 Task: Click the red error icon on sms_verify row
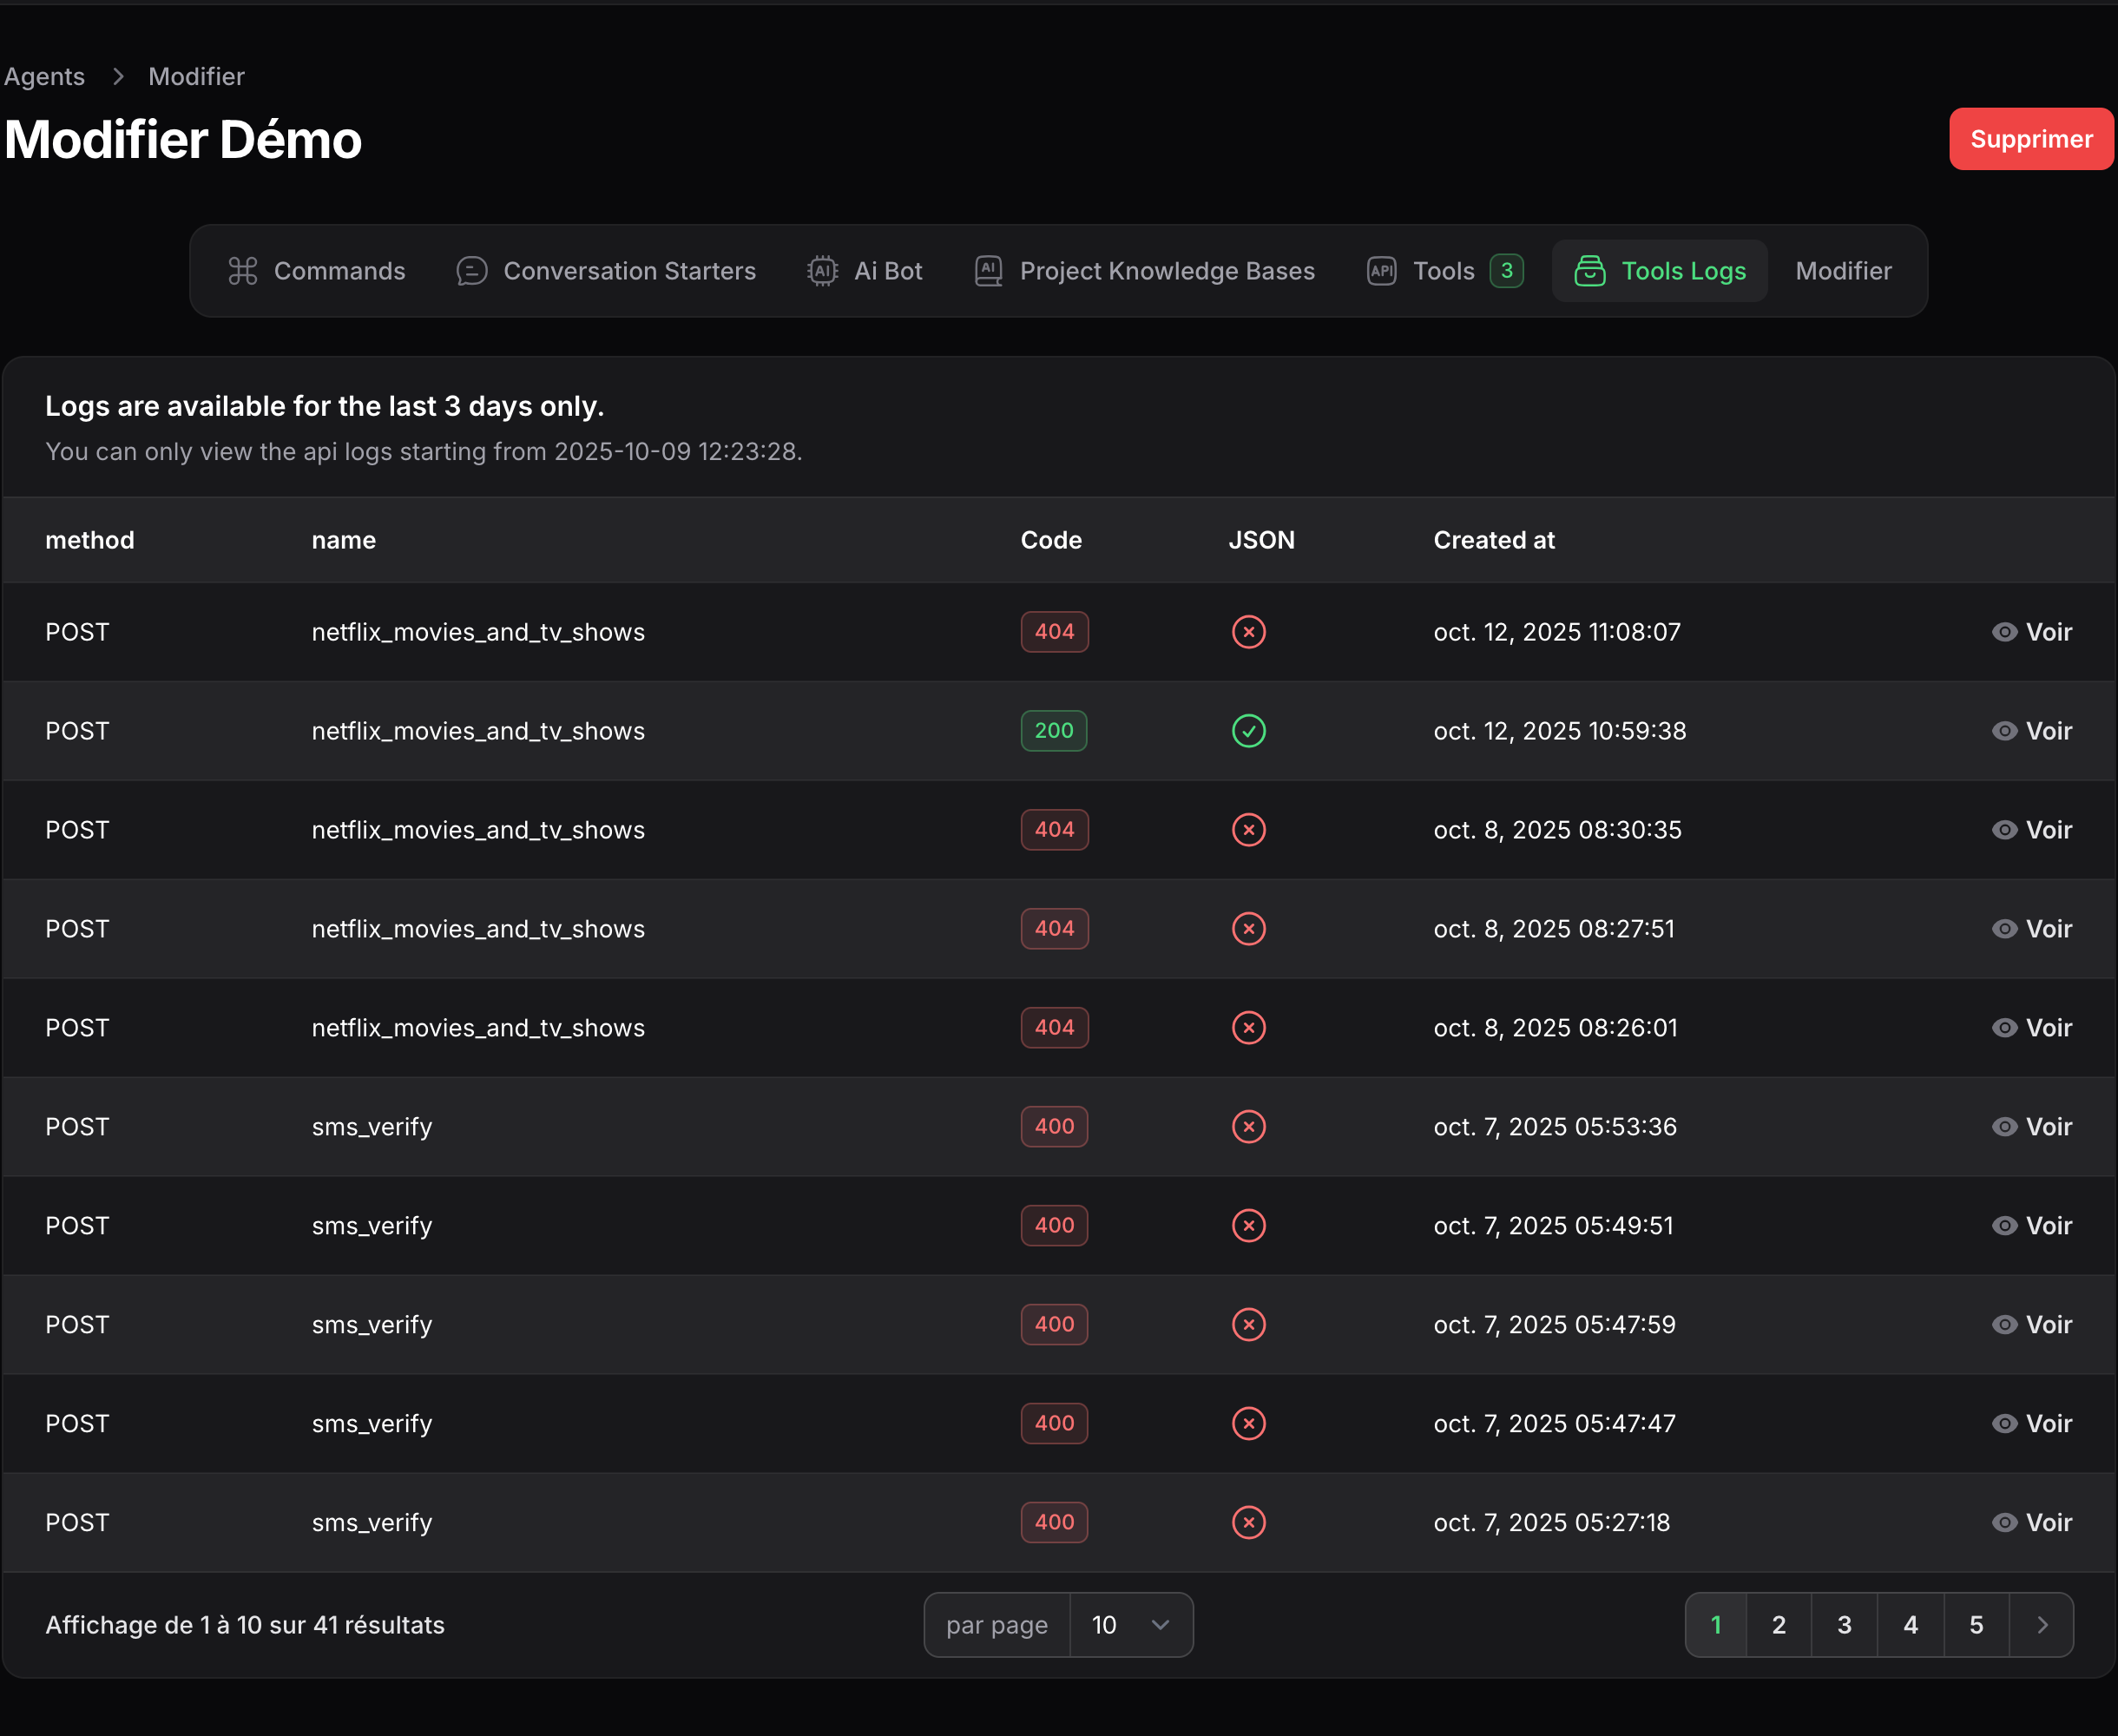point(1249,1126)
